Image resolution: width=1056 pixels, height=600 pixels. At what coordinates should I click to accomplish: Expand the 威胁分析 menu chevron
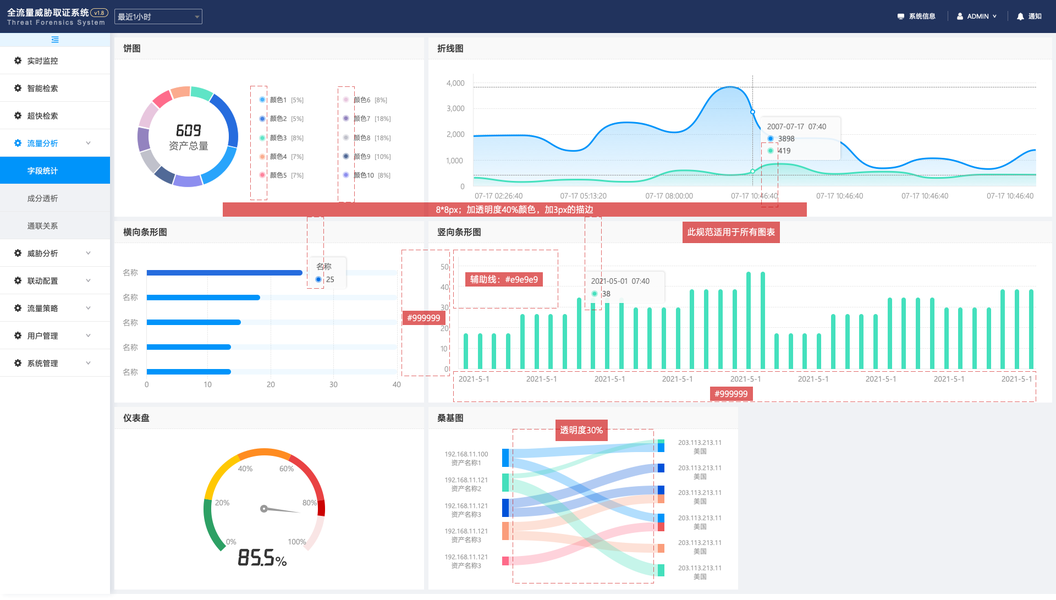[88, 253]
